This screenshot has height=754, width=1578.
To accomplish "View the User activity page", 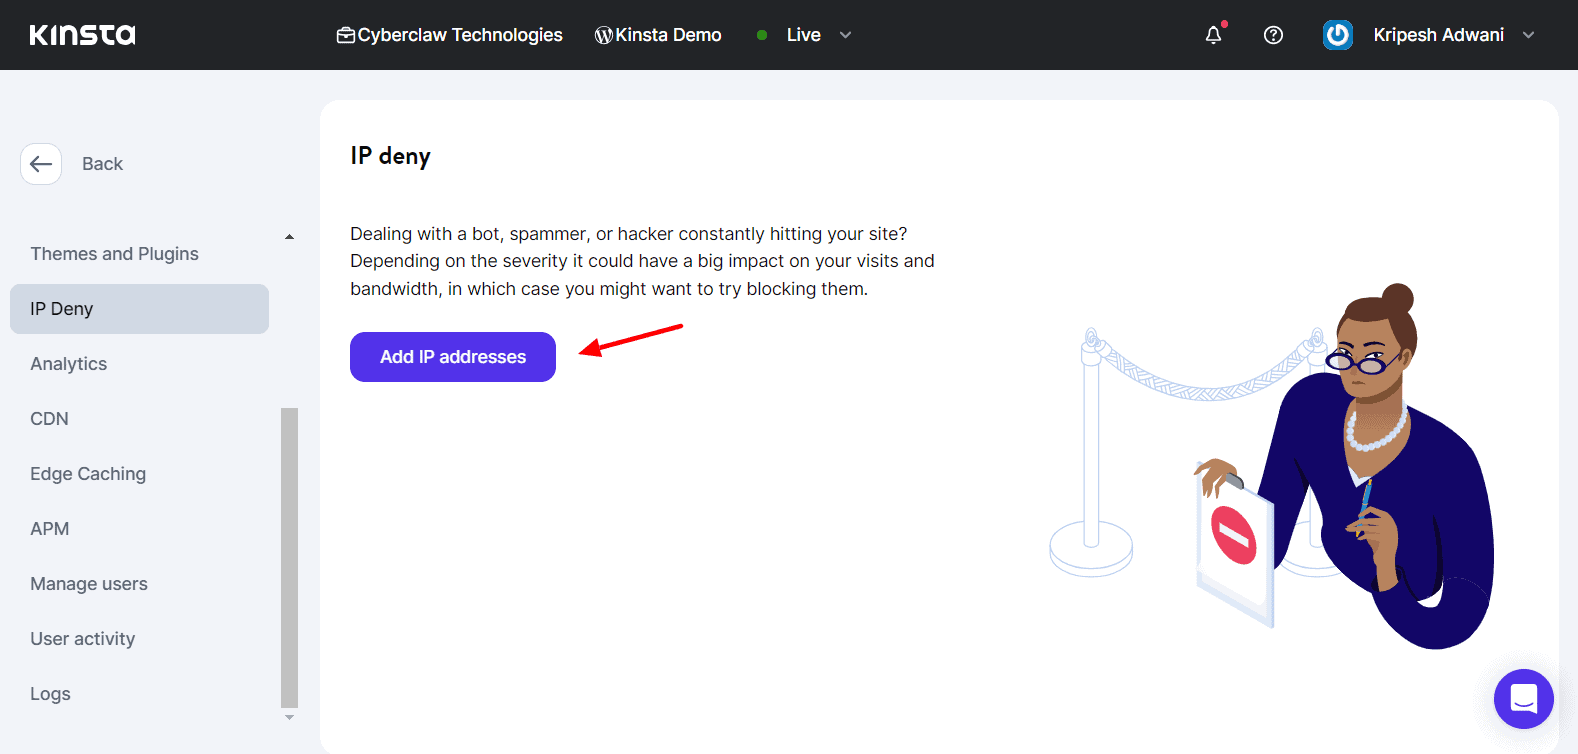I will 83,639.
